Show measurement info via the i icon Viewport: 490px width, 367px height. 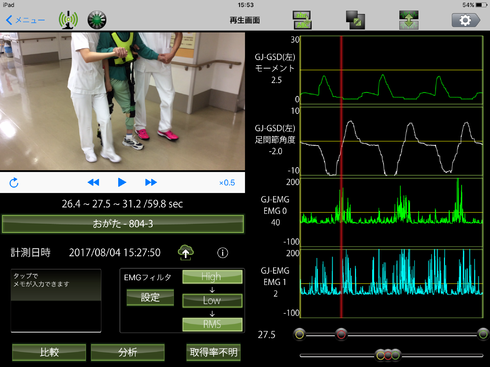point(223,253)
